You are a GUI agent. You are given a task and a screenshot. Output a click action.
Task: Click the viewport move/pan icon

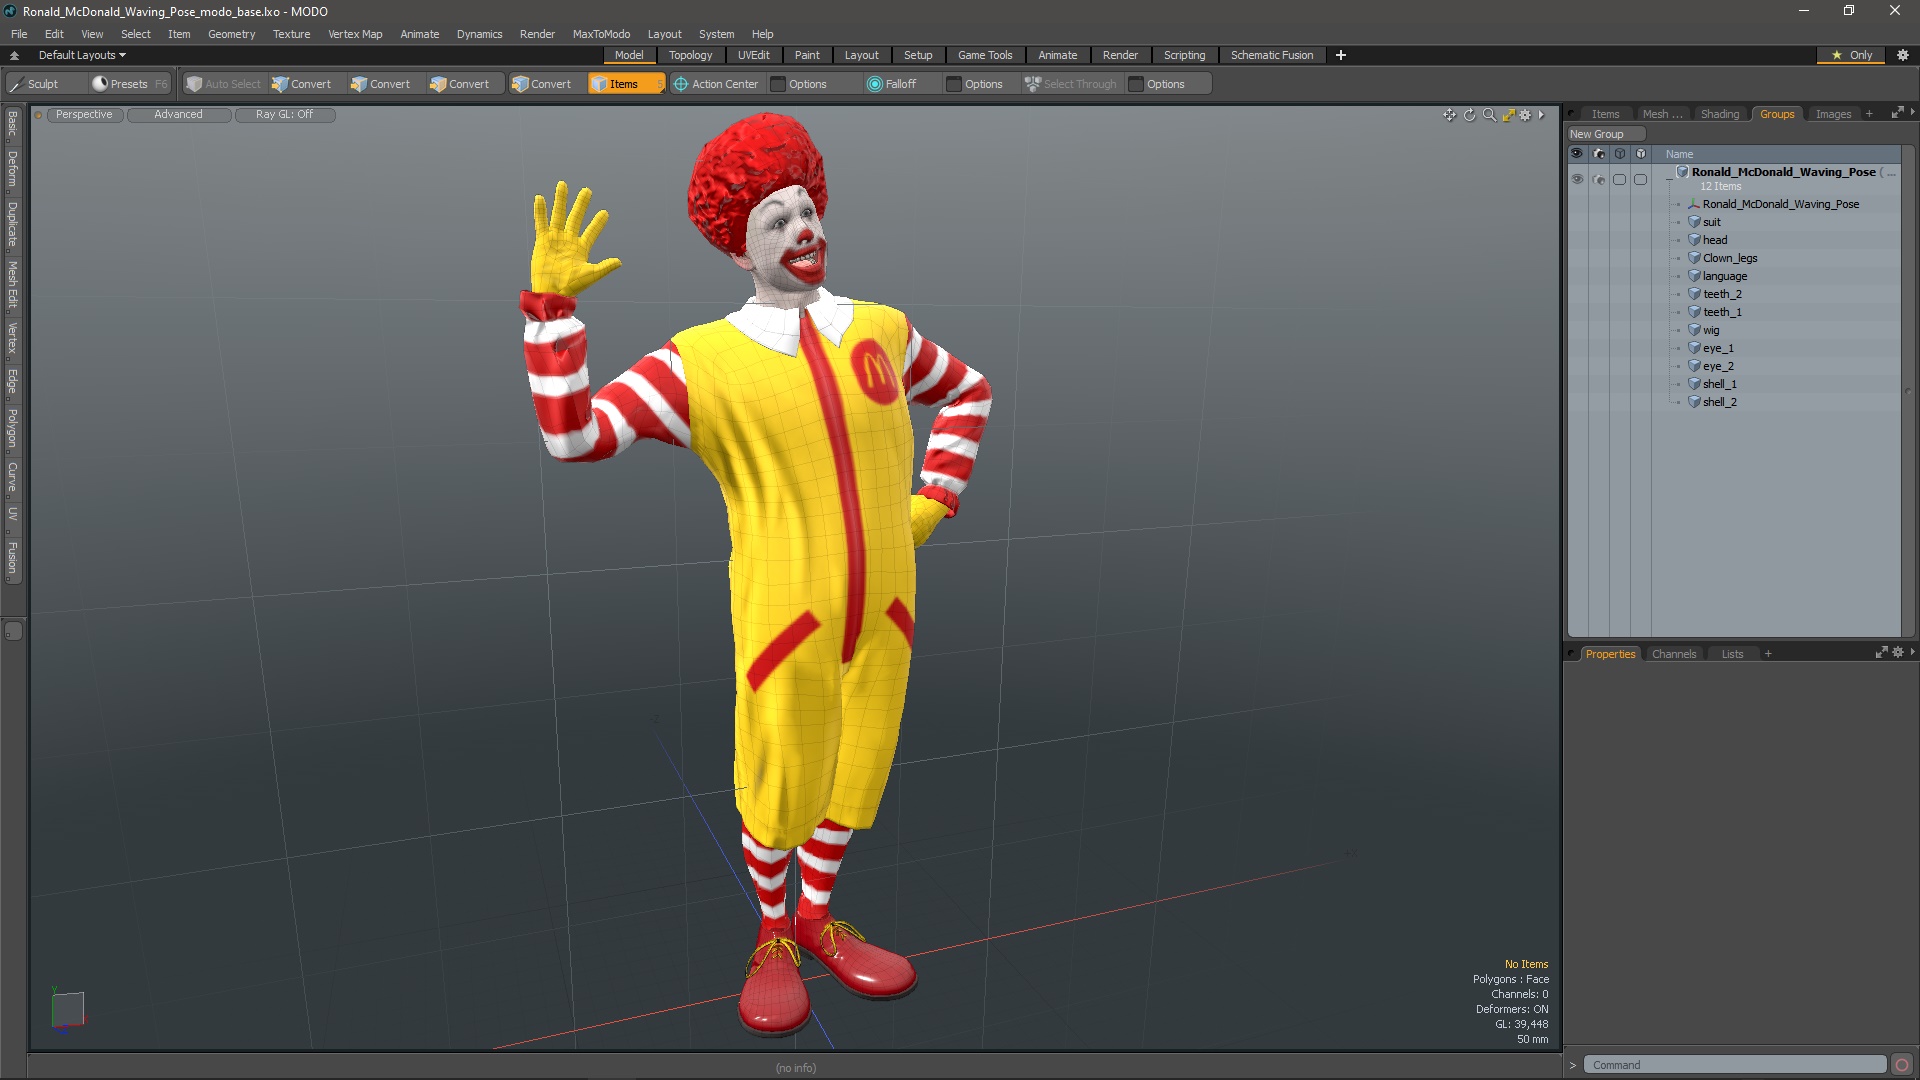[1449, 115]
